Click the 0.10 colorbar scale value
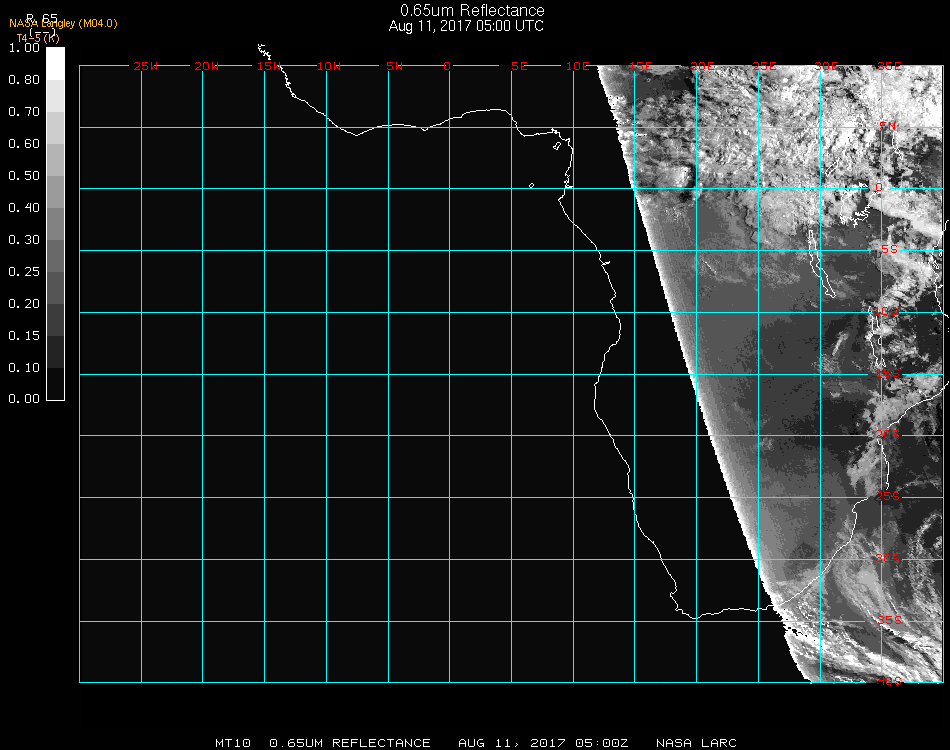 tap(24, 368)
